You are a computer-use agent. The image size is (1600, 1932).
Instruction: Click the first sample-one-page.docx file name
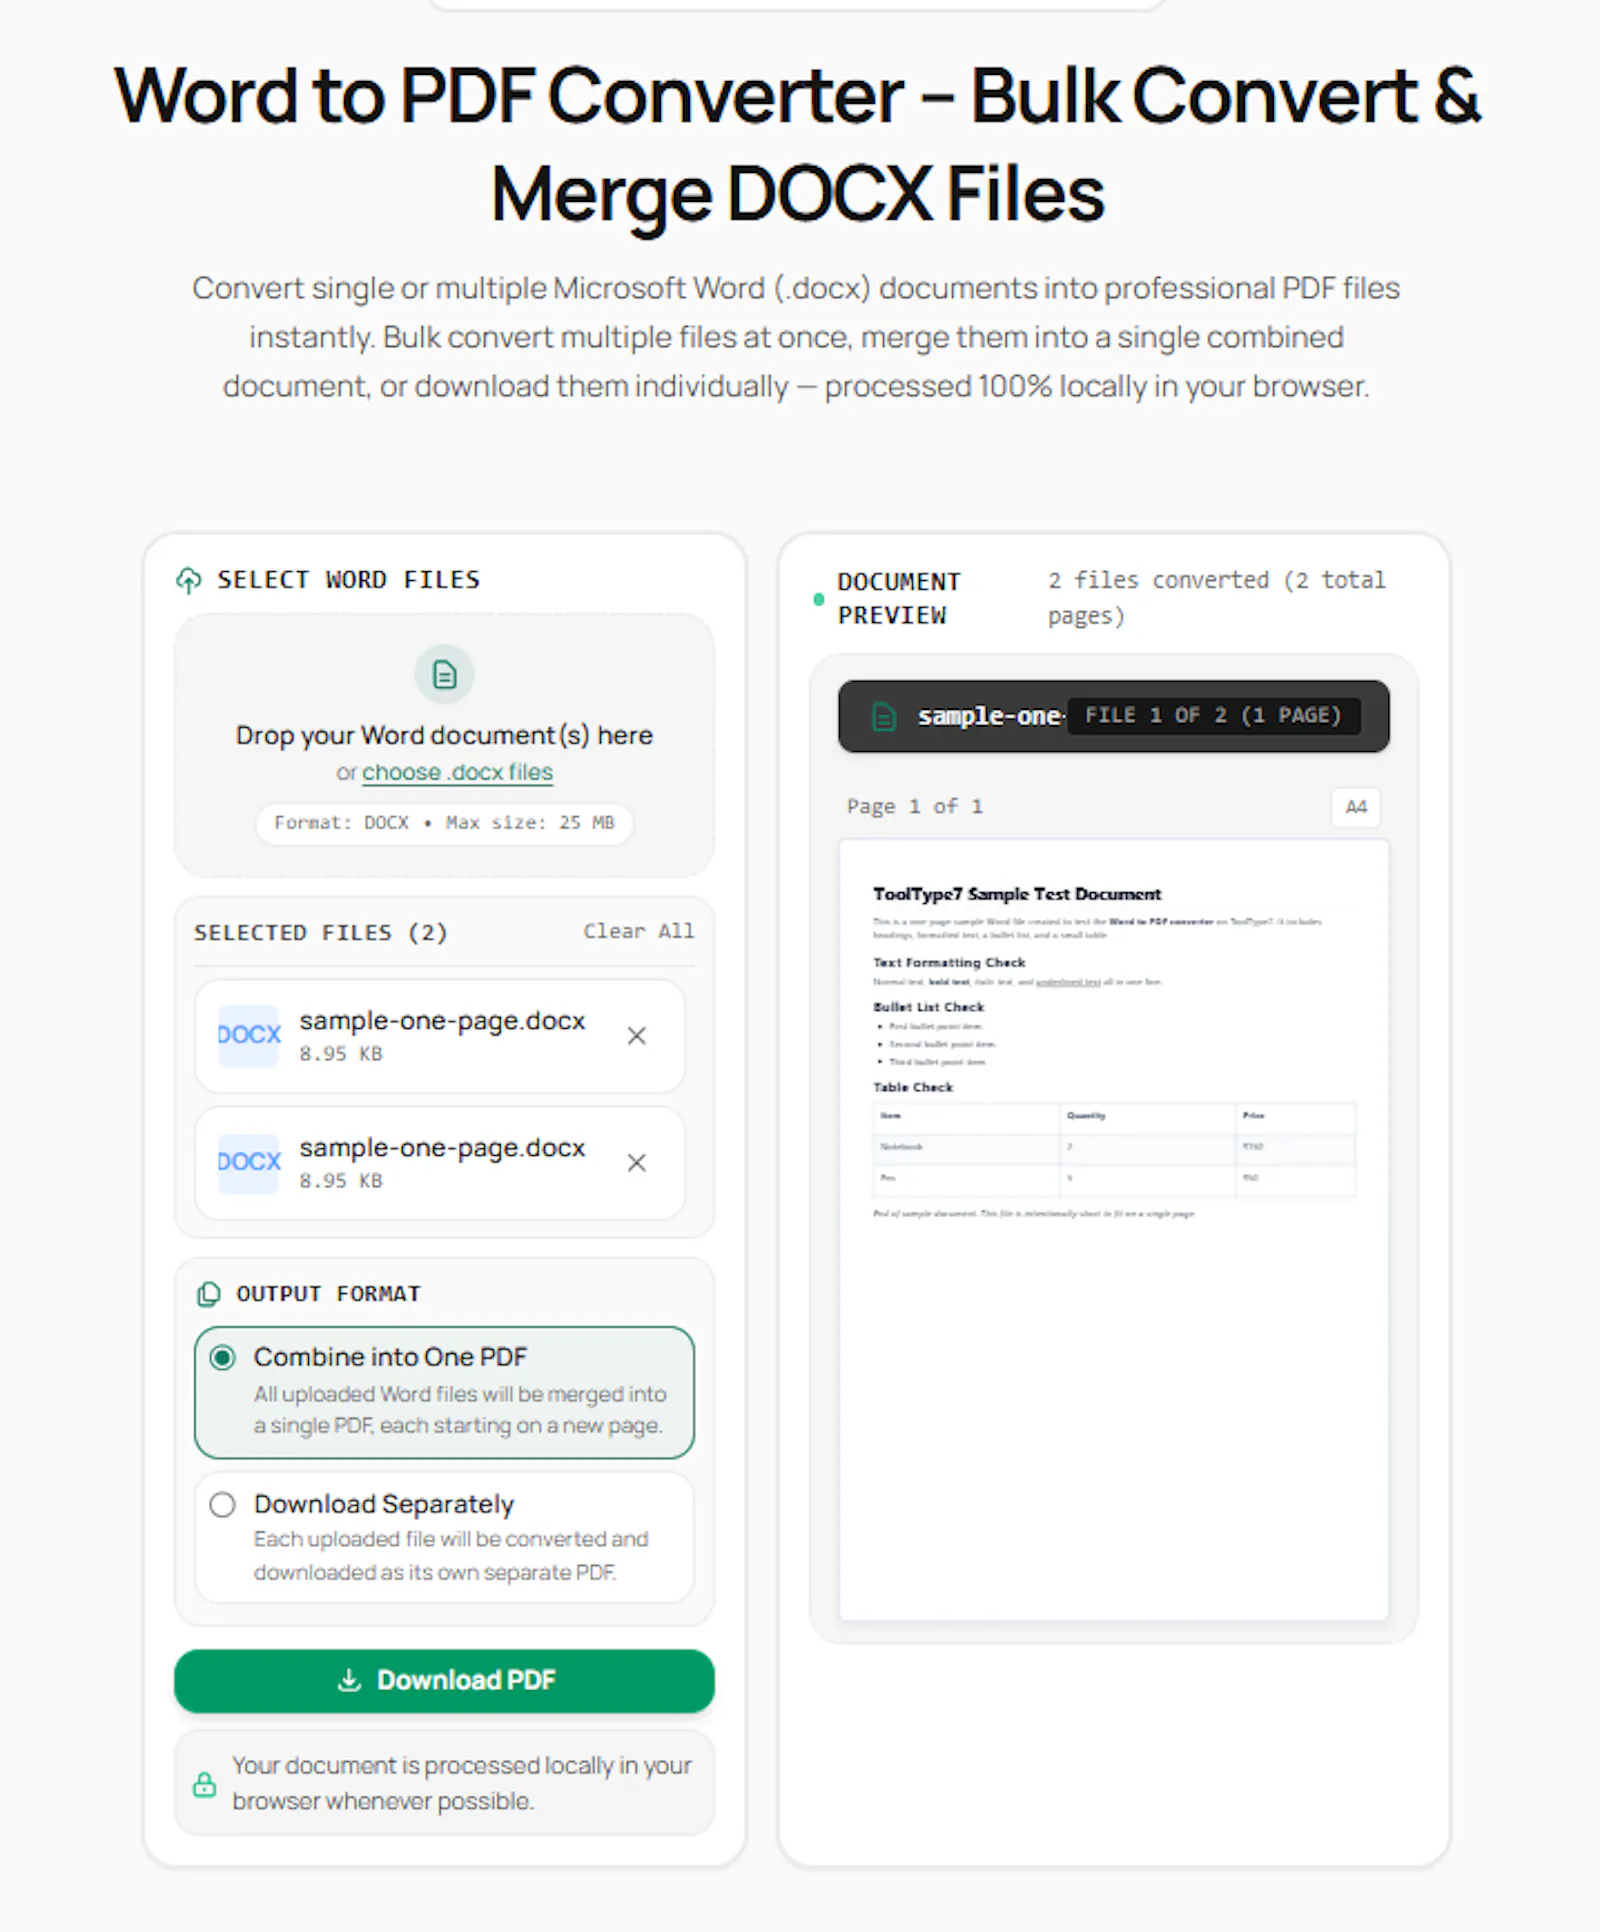click(442, 1021)
